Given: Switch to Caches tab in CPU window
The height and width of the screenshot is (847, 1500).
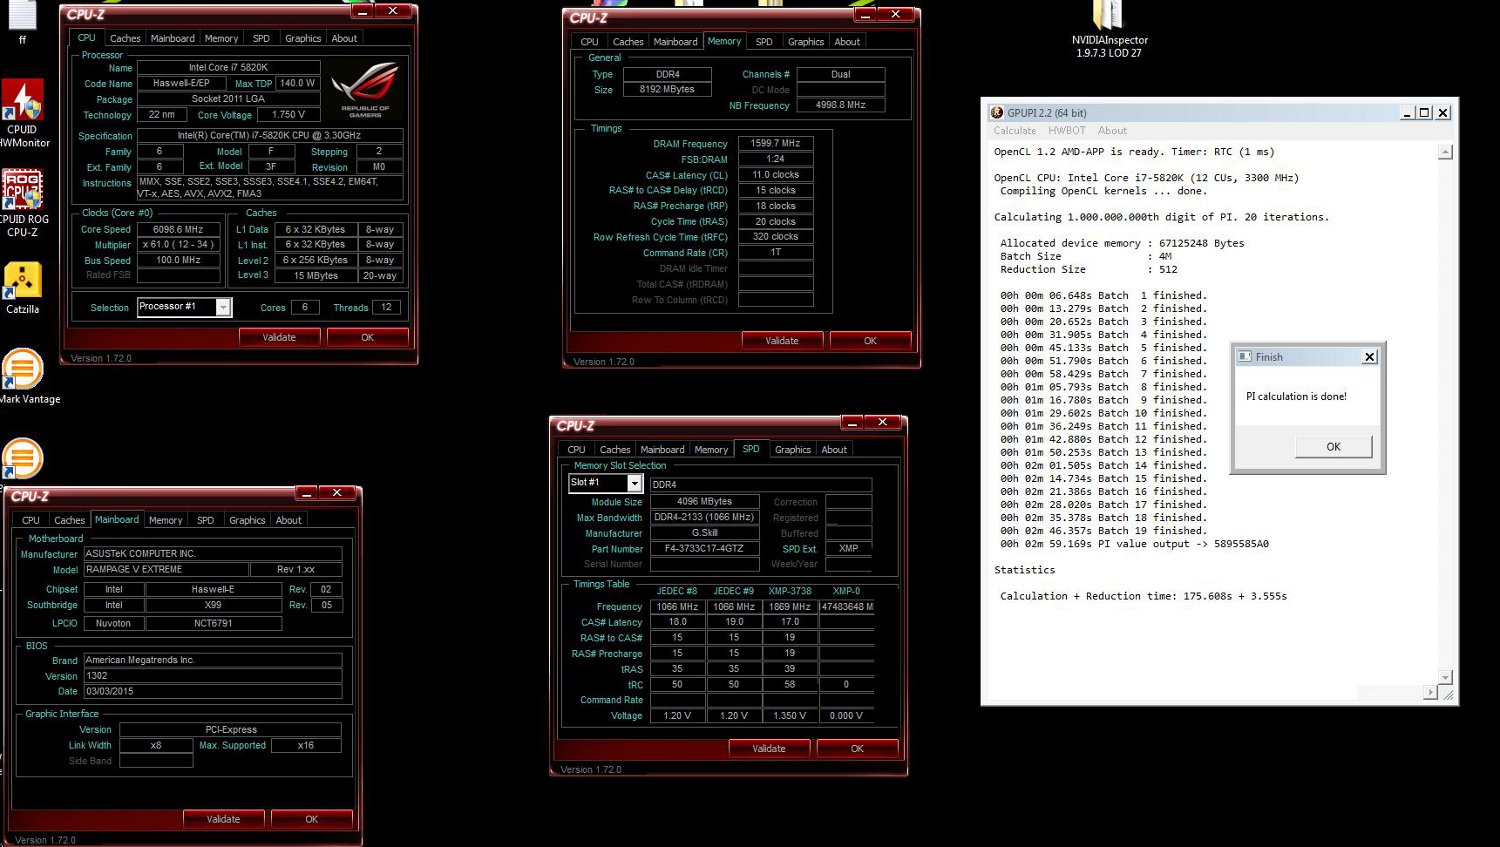Looking at the screenshot, I should [125, 38].
